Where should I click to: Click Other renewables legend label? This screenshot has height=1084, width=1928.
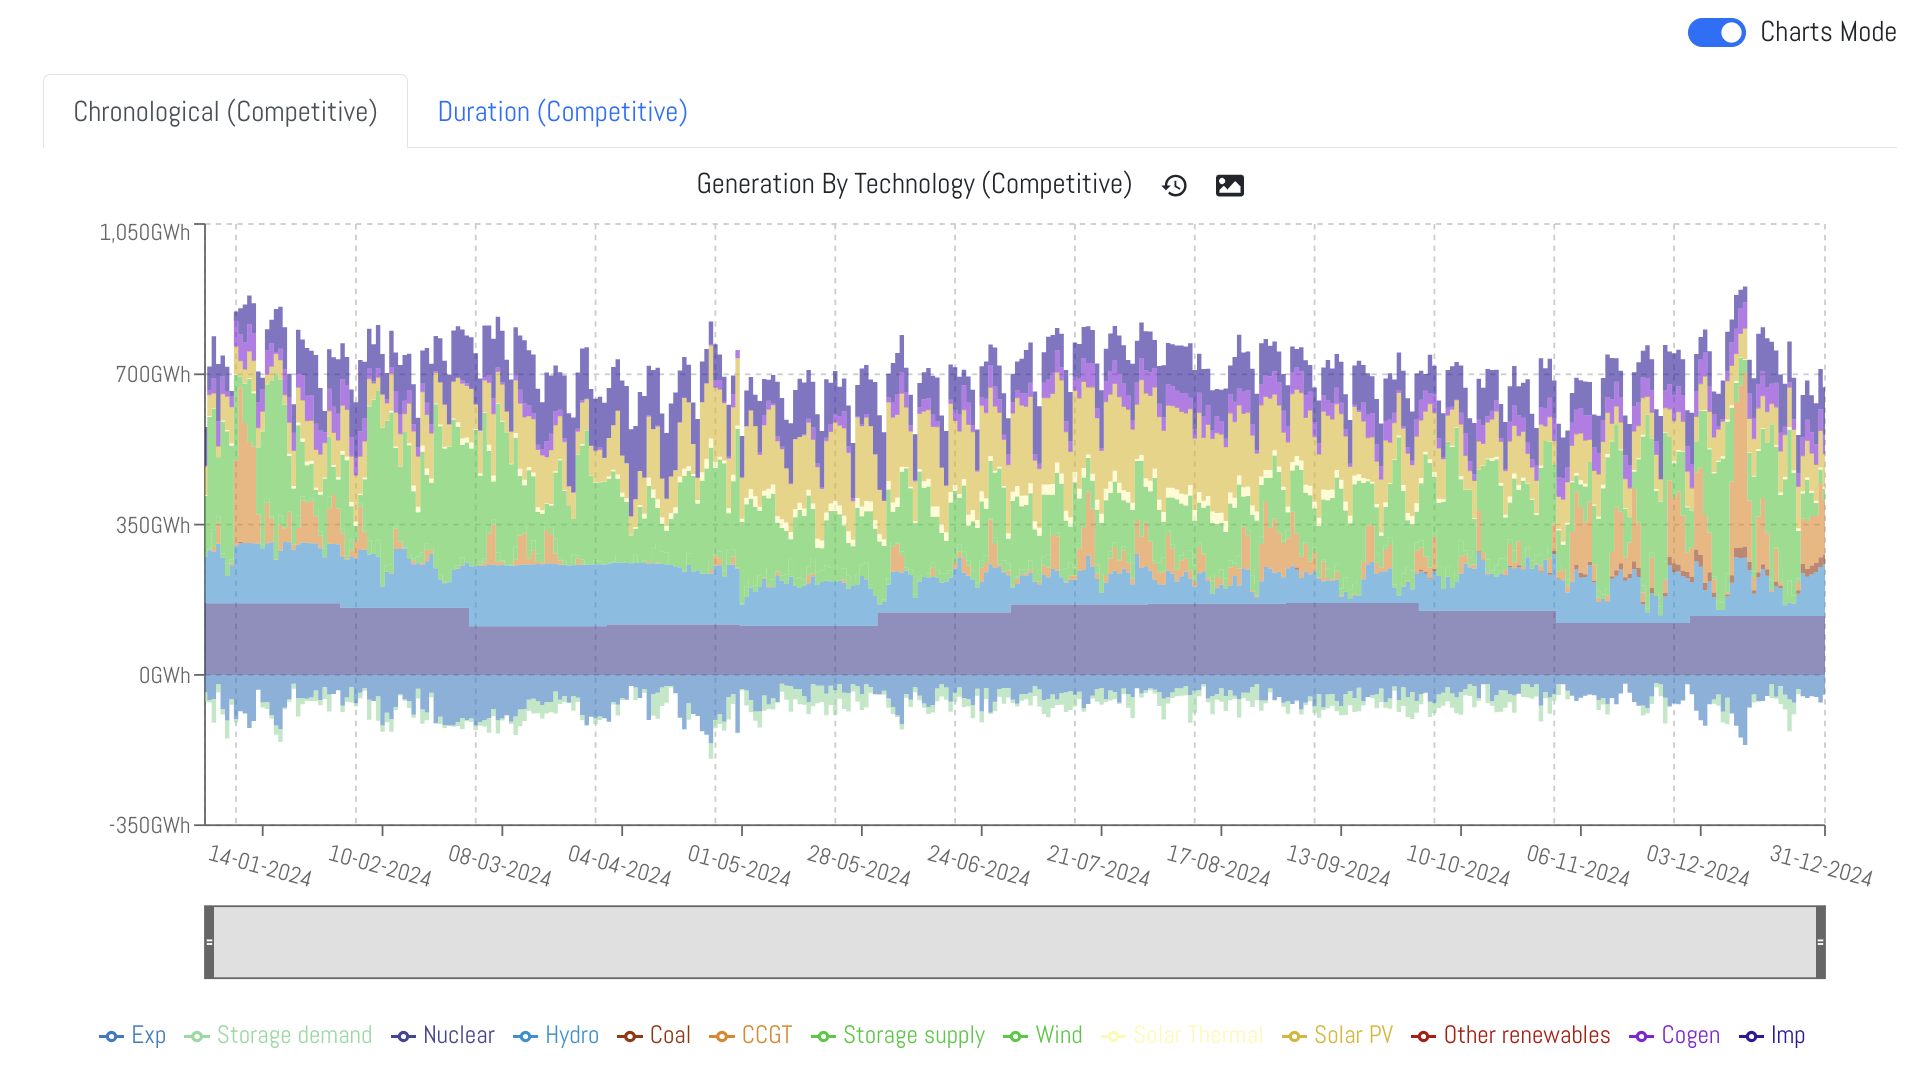pyautogui.click(x=1526, y=1036)
